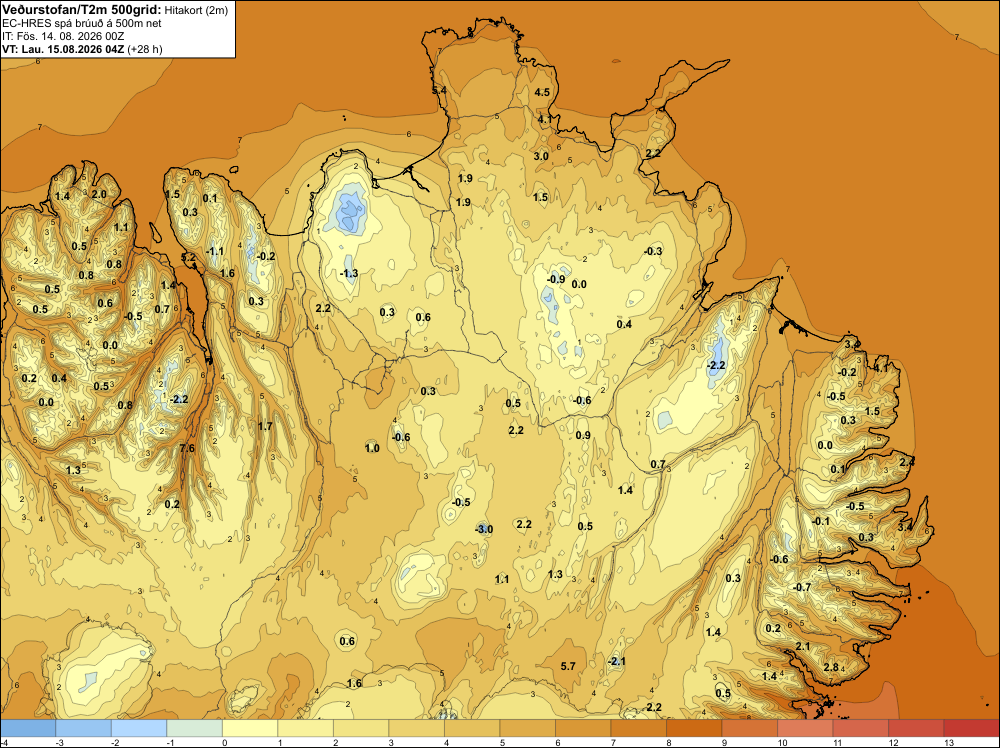1000x748 pixels.
Task: Select the -0.9 temperature reading
Action: [x=556, y=279]
